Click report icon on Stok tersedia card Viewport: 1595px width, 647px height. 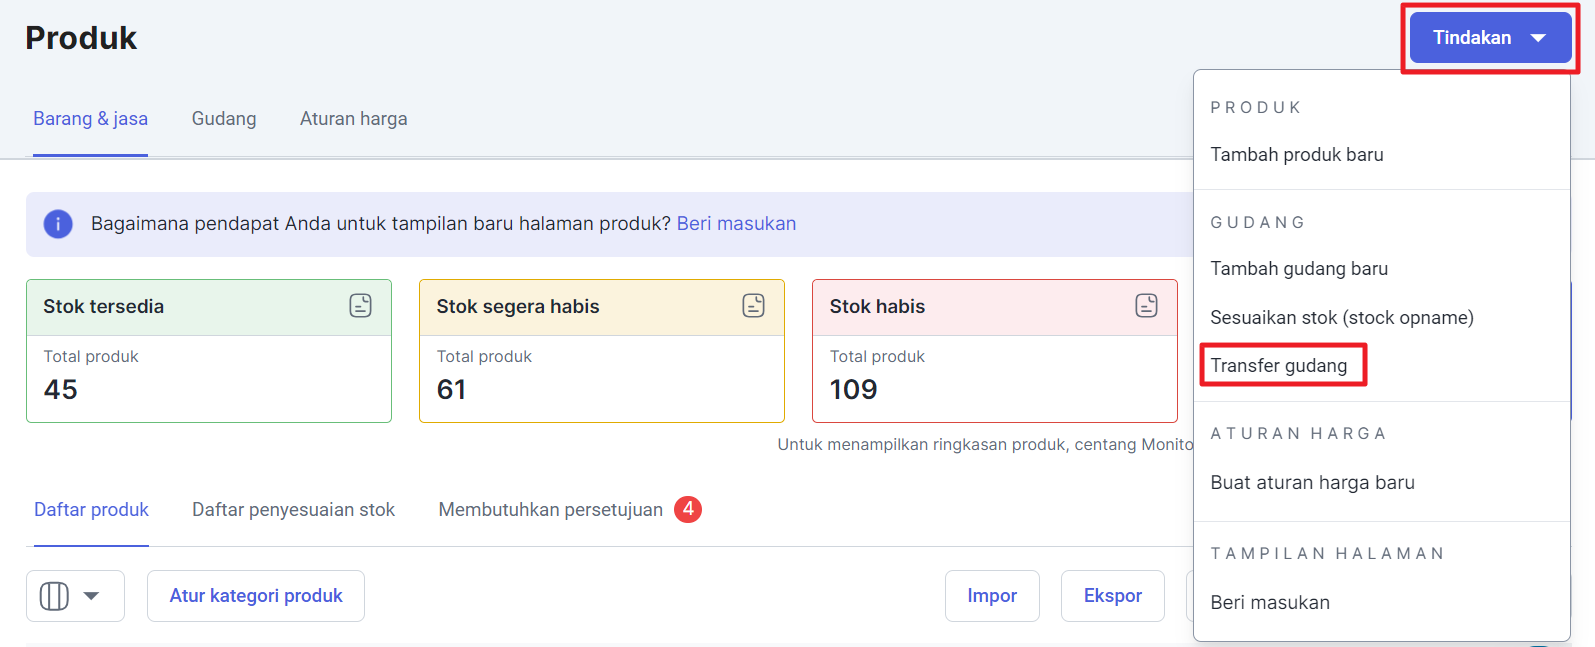[x=361, y=306]
